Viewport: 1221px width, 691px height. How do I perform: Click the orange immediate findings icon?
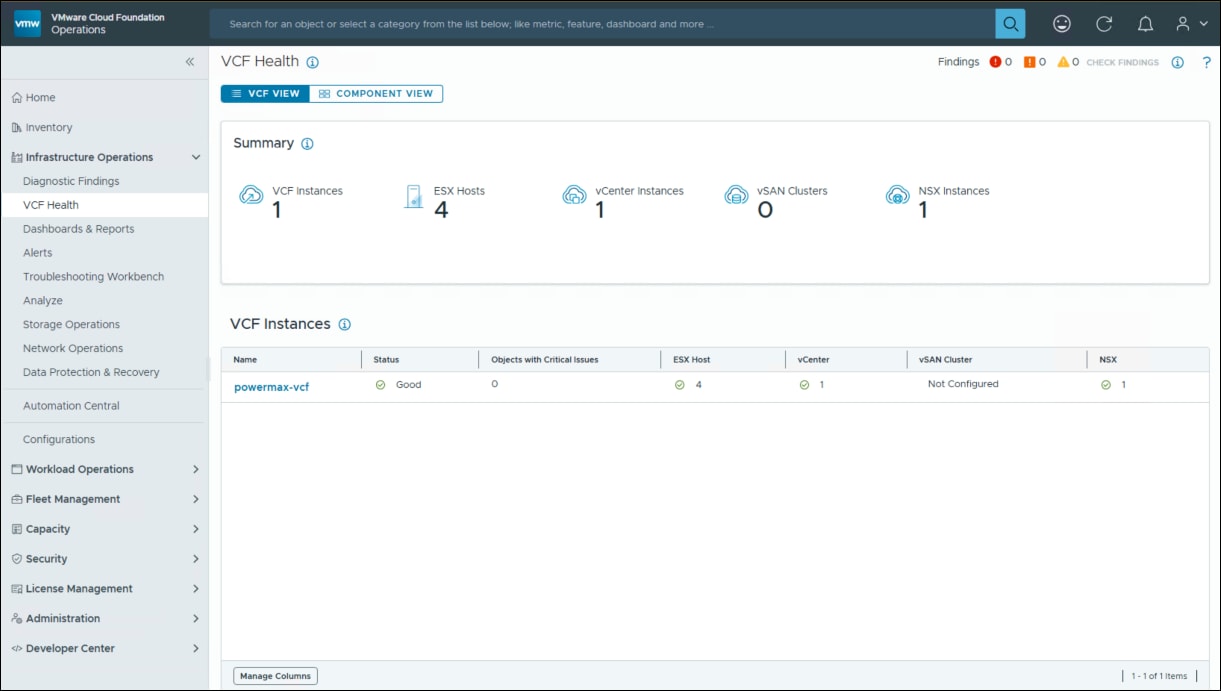pos(1029,62)
